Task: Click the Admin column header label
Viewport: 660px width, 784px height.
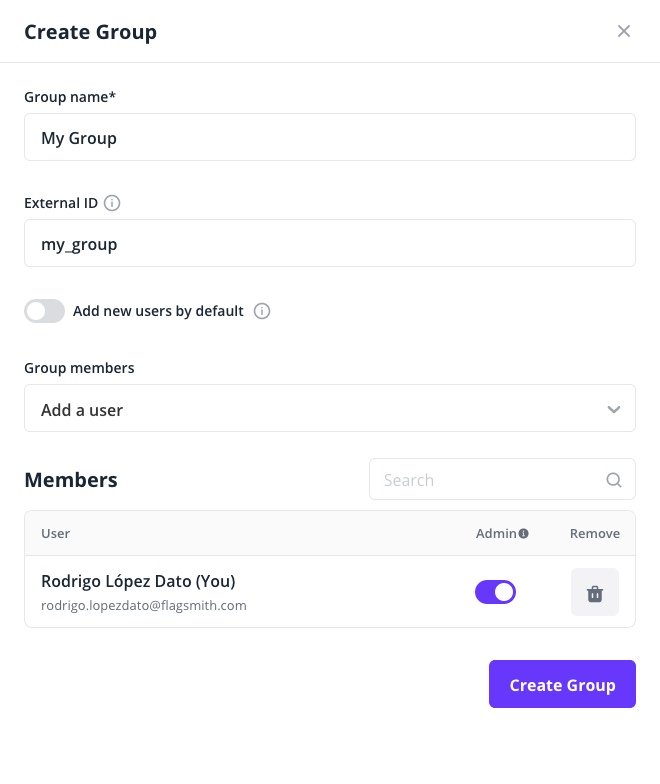Action: (496, 534)
